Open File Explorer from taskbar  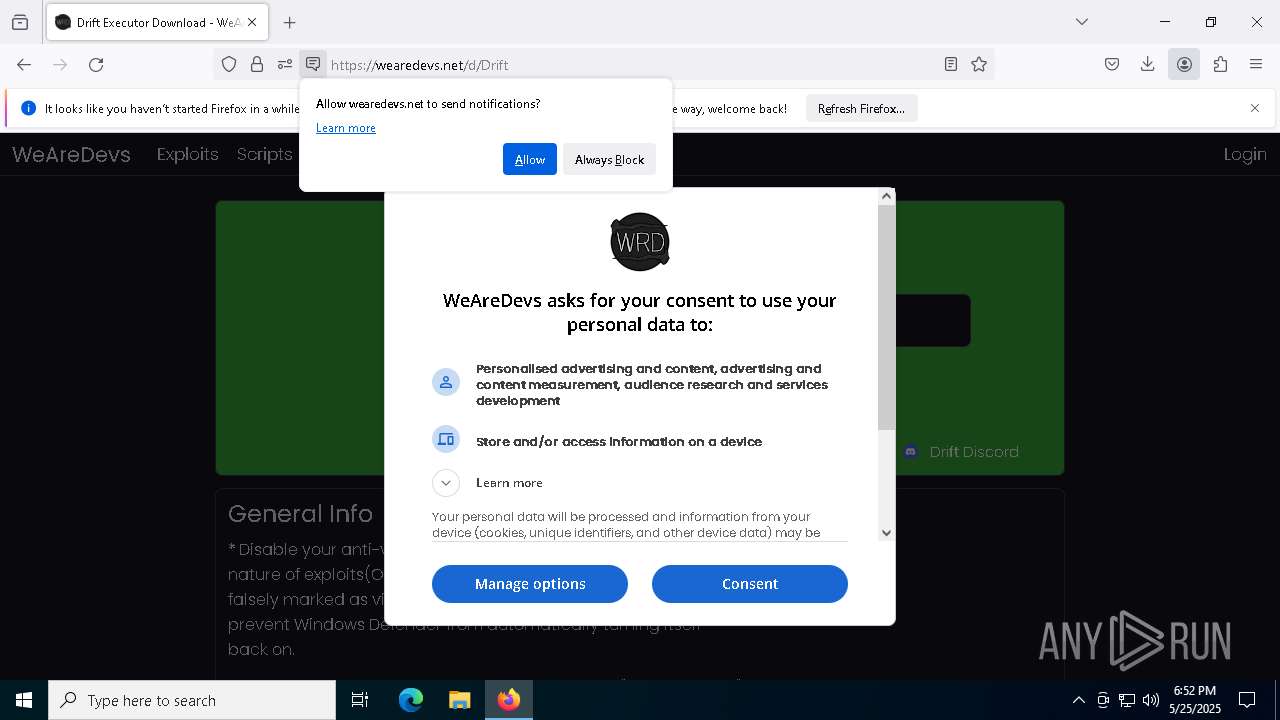click(459, 700)
